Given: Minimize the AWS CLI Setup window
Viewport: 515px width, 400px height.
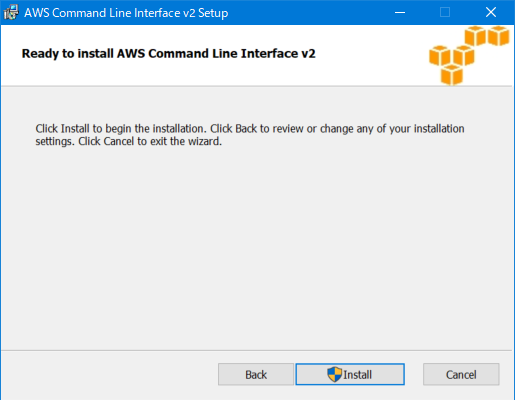Looking at the screenshot, I should [x=400, y=12].
